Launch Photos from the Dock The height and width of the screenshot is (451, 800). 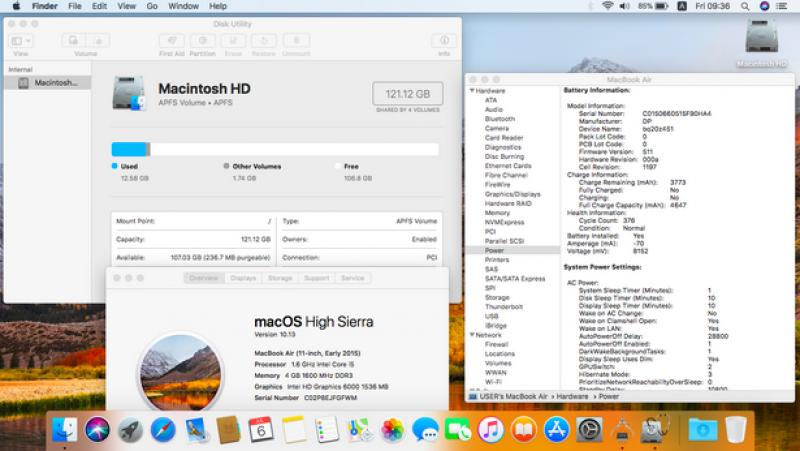(x=392, y=430)
